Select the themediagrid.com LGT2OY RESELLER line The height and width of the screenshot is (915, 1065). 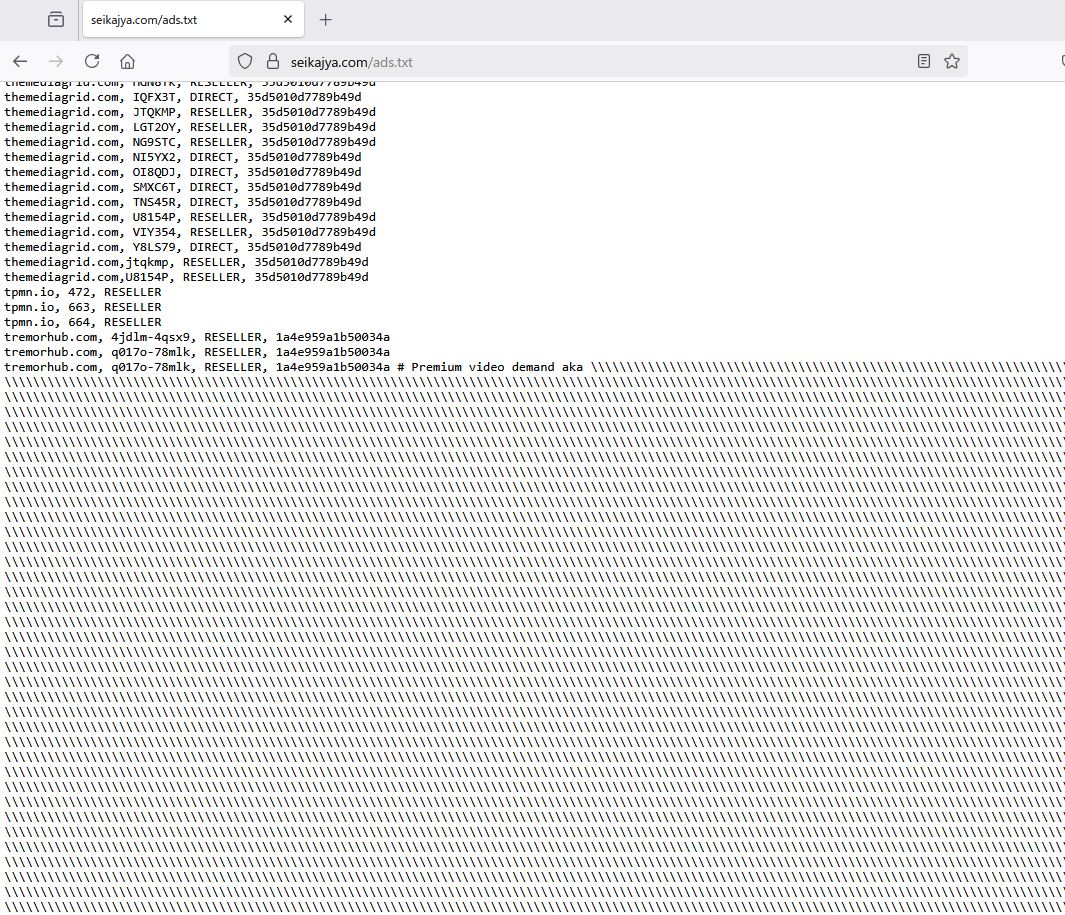[190, 127]
